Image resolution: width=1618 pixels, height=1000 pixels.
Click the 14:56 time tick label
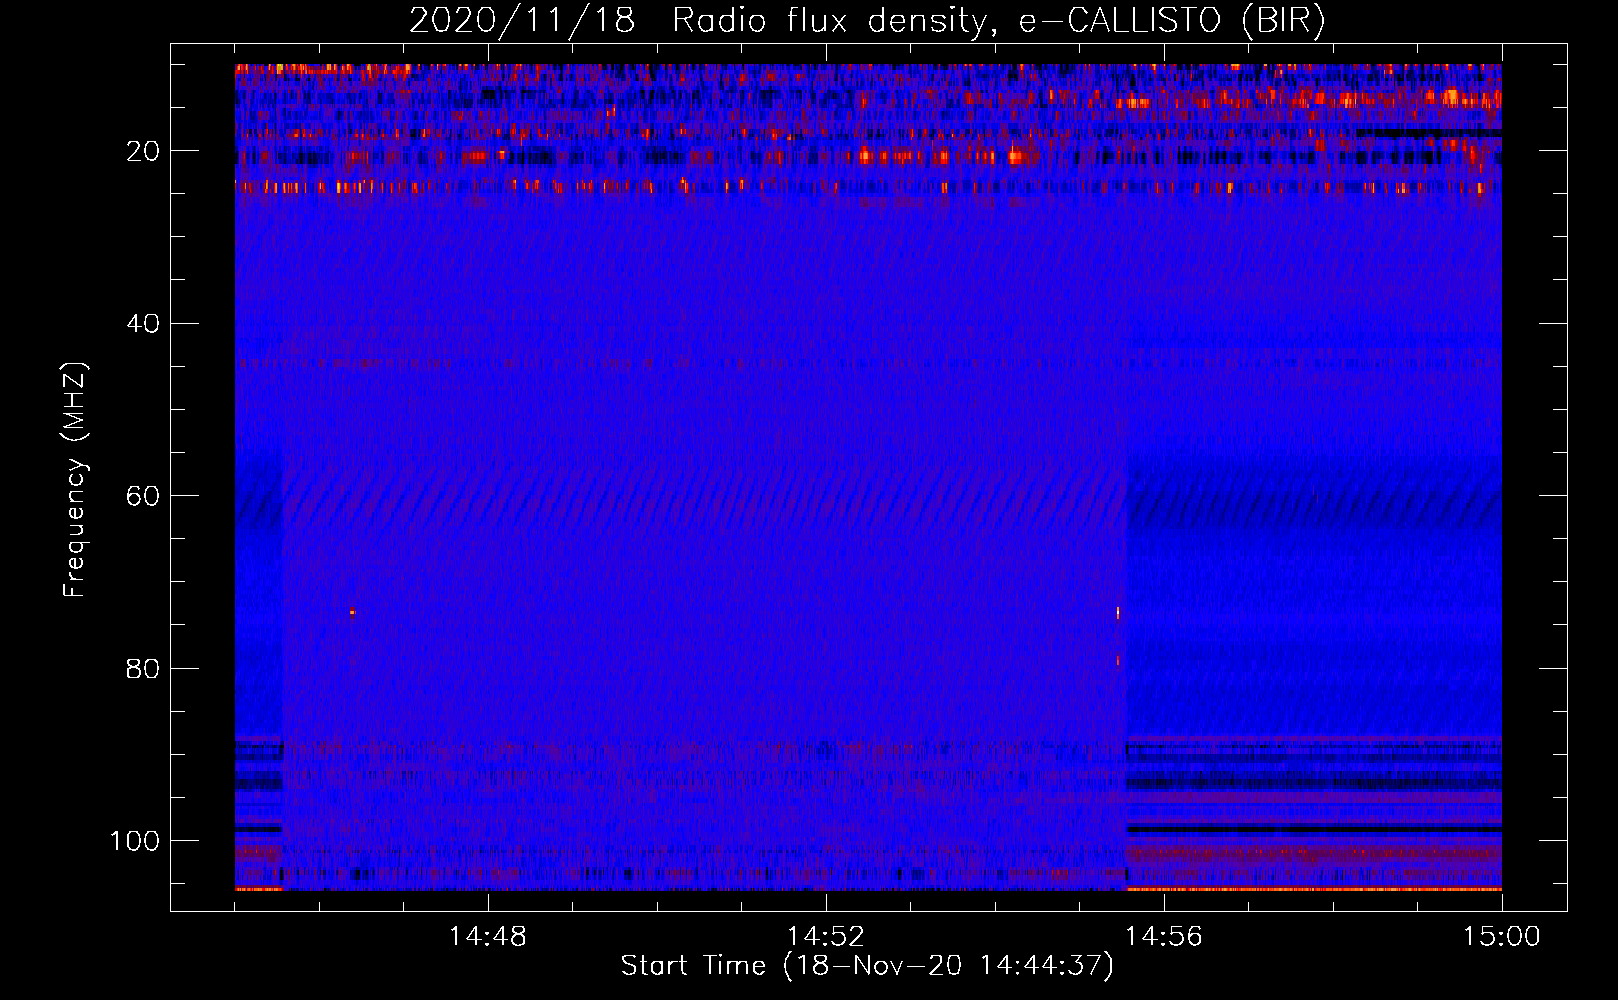pyautogui.click(x=1164, y=937)
